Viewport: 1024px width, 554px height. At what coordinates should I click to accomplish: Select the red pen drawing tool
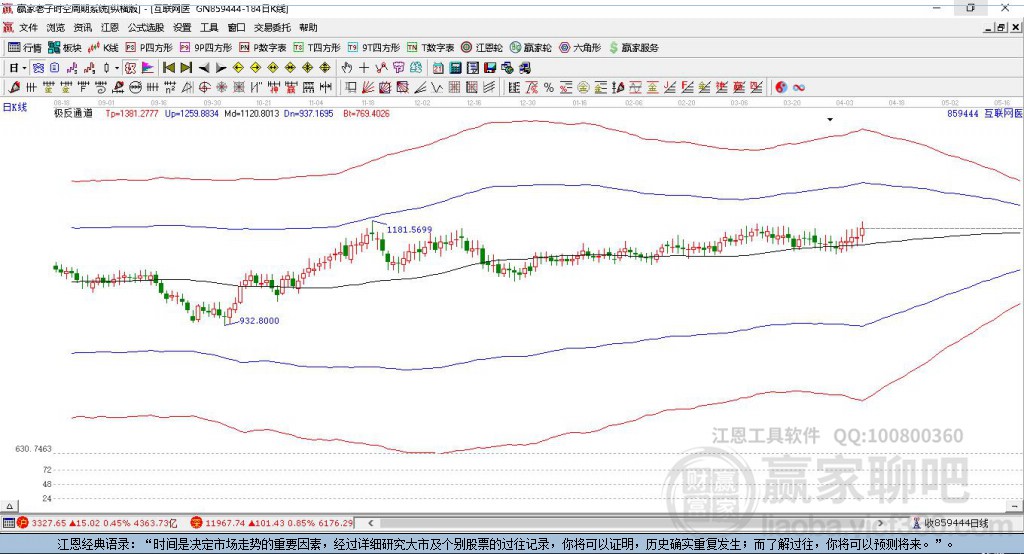tap(14, 88)
